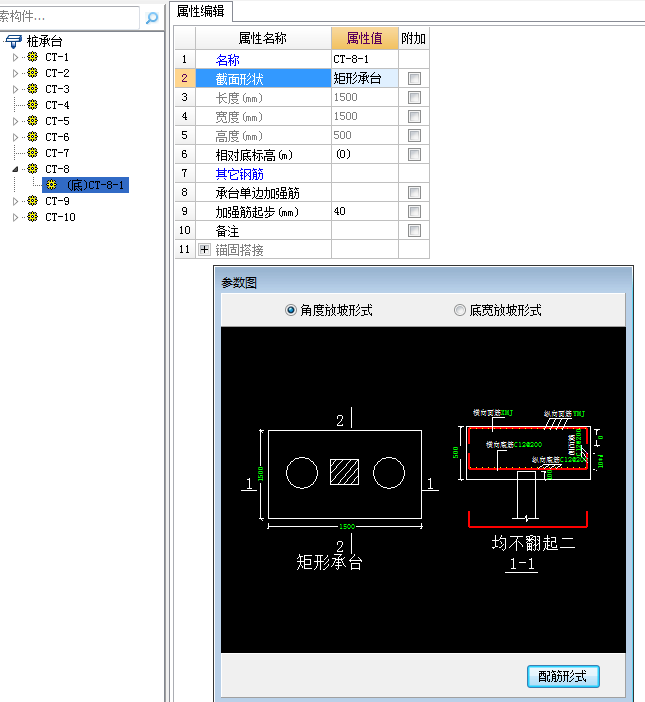The image size is (645, 702).
Task: Click the 附加 column header
Action: (414, 39)
